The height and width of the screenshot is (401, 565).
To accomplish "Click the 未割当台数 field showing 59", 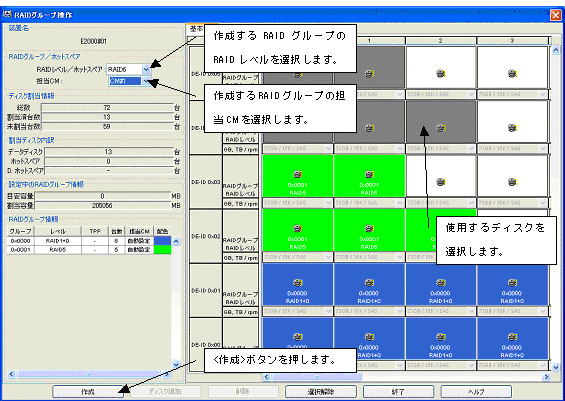I will (107, 126).
